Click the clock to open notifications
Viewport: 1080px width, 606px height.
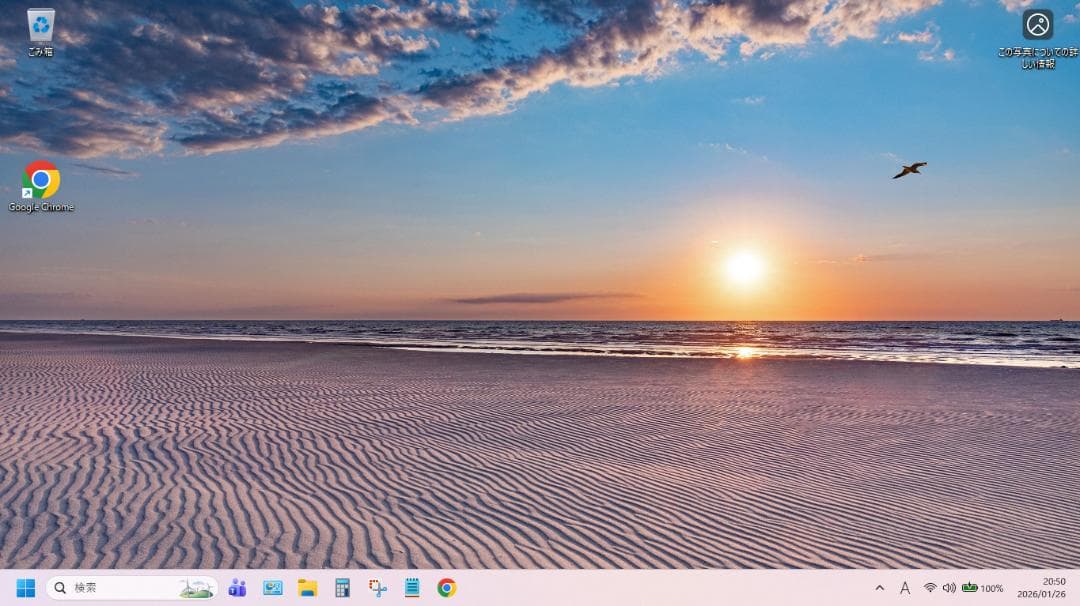[1041, 588]
